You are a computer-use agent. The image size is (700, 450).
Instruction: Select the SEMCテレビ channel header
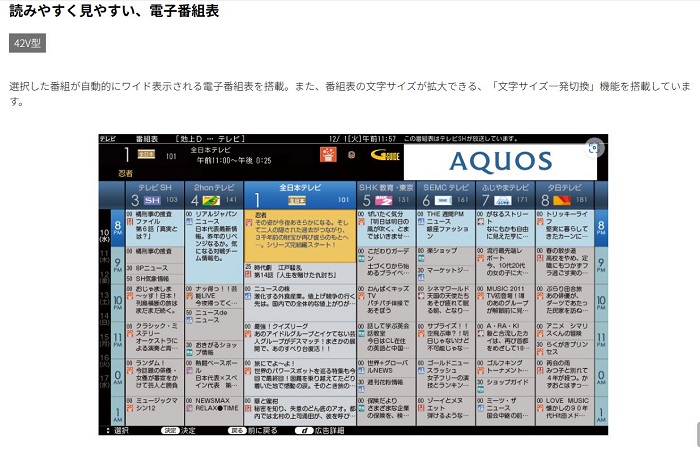[446, 194]
